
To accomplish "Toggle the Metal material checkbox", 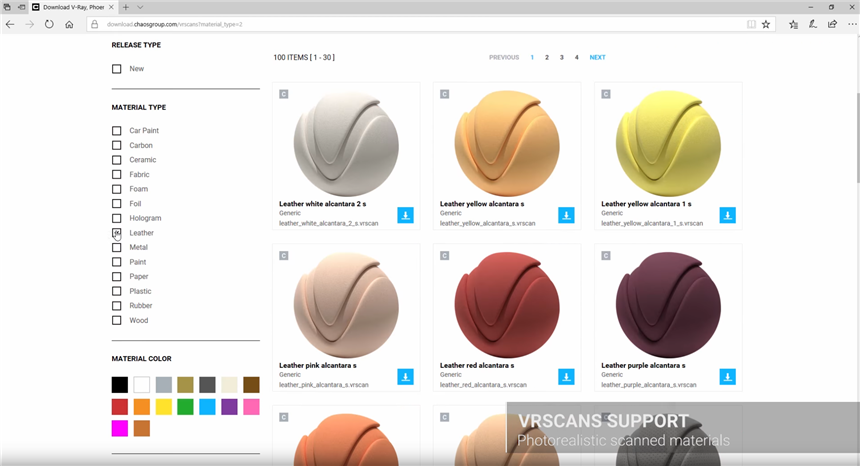I will [117, 248].
